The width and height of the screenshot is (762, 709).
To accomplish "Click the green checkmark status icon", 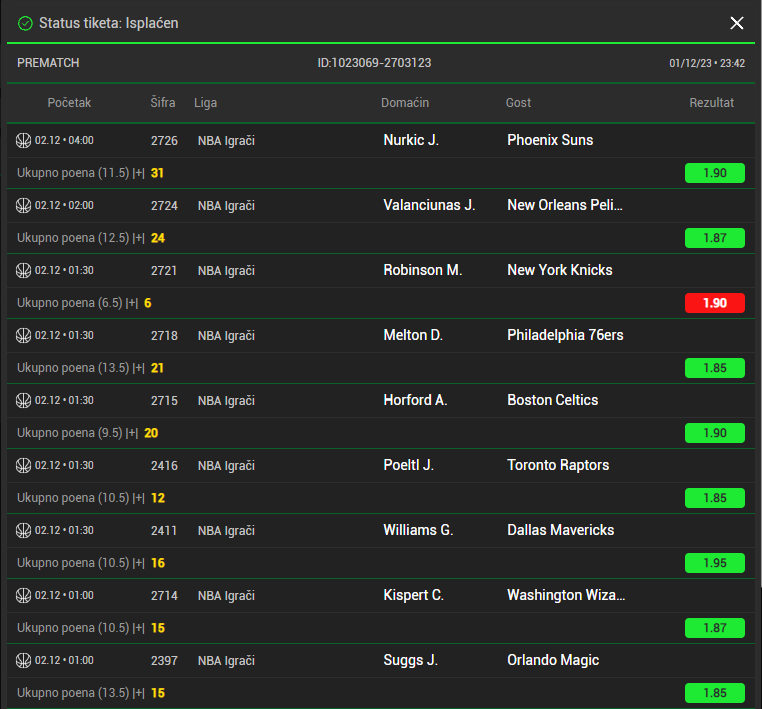I will [x=25, y=23].
